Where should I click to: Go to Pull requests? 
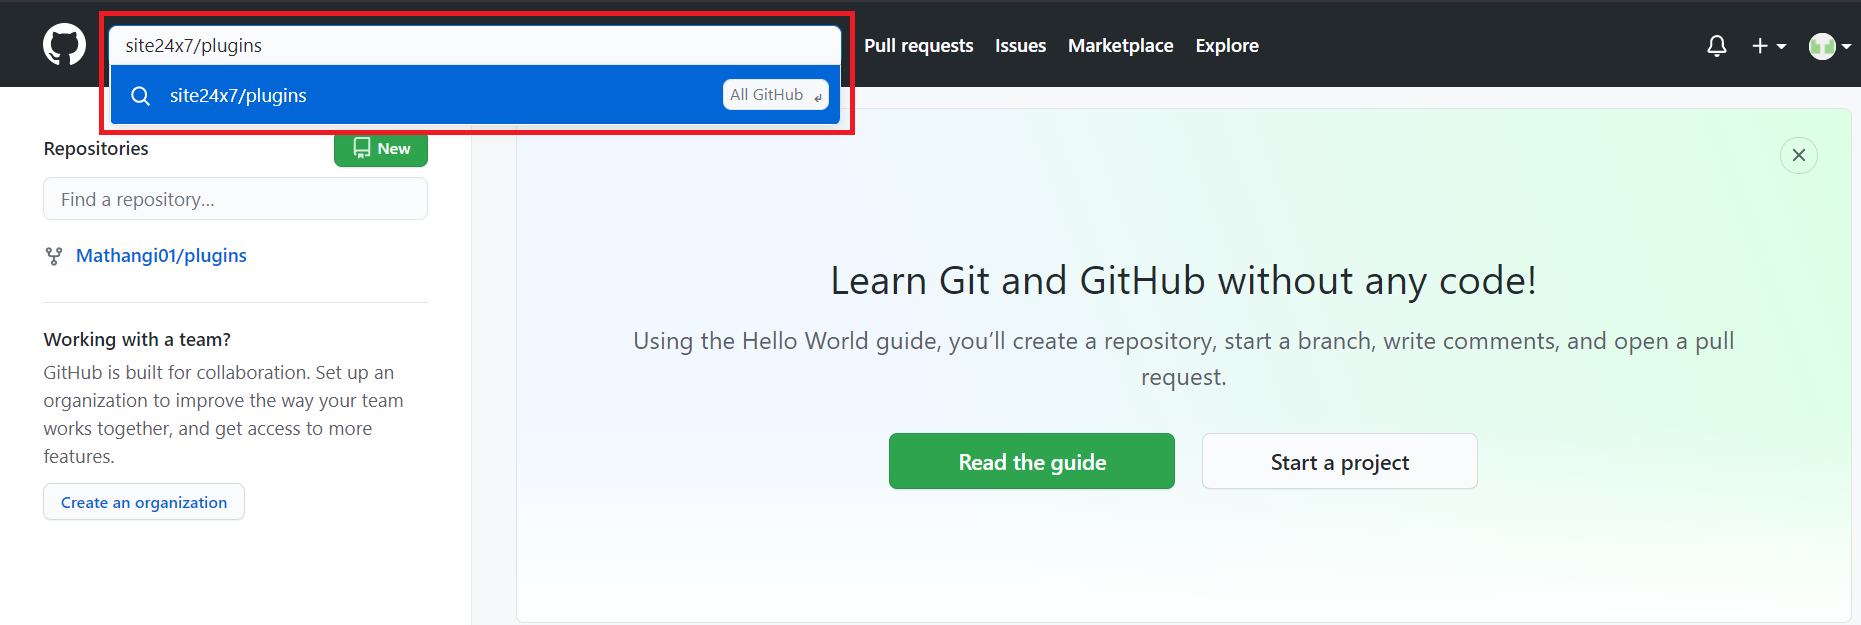918,46
